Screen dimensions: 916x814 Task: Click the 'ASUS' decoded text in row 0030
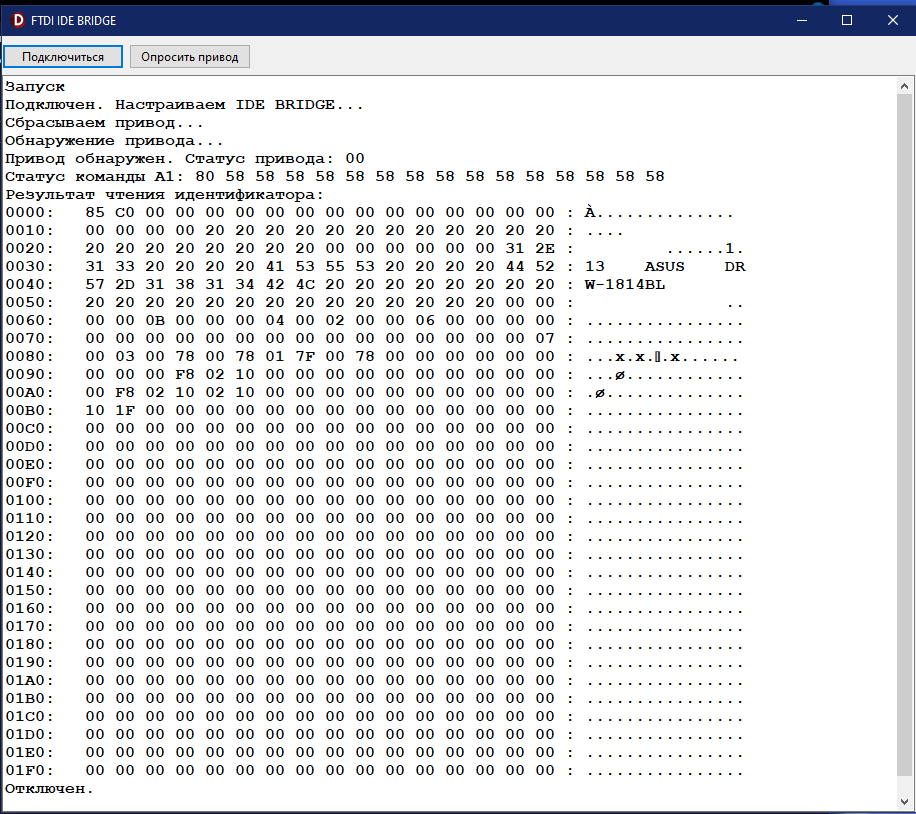coord(664,267)
